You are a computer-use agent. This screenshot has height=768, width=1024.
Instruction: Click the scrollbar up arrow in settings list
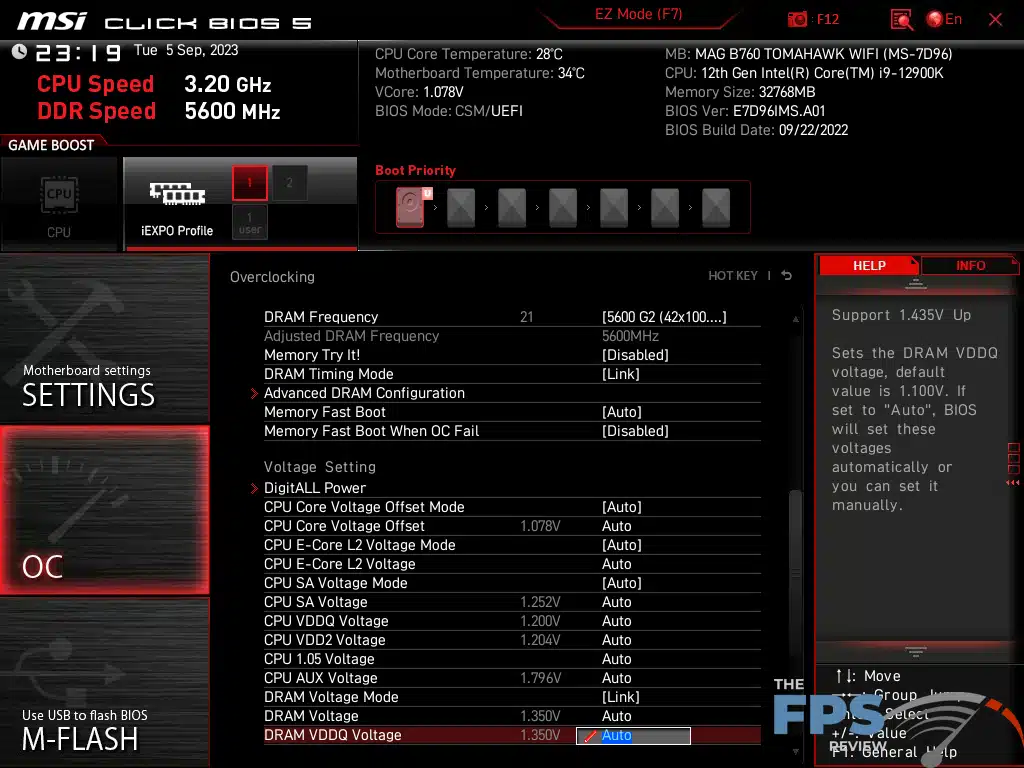click(x=795, y=319)
